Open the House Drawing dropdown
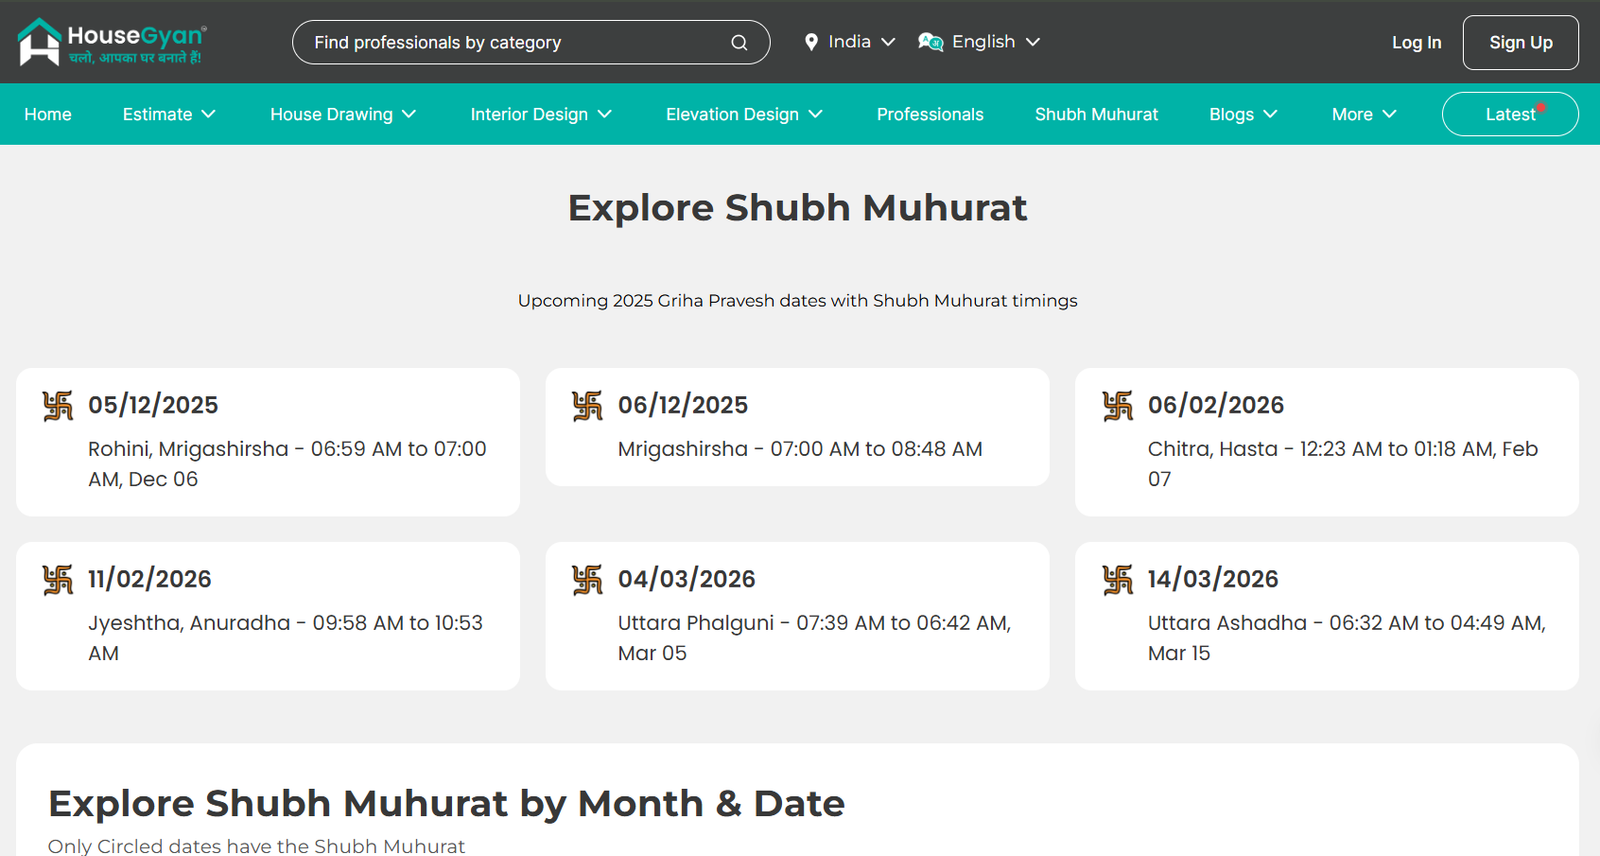1600x856 pixels. pyautogui.click(x=342, y=114)
